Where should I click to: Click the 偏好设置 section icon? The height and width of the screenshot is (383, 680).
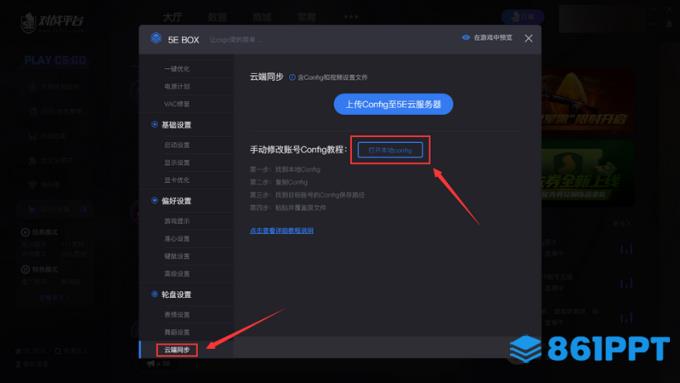(x=154, y=200)
